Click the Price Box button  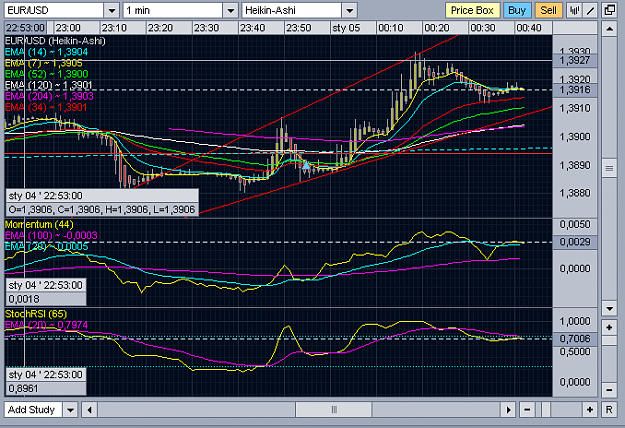472,10
